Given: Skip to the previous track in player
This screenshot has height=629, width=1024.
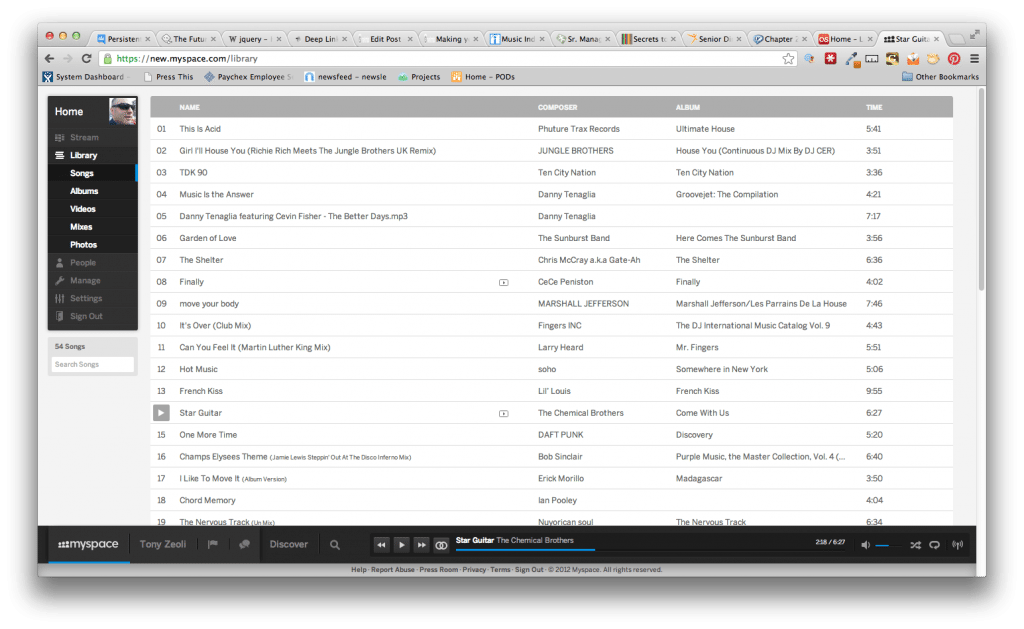Looking at the screenshot, I should click(381, 545).
